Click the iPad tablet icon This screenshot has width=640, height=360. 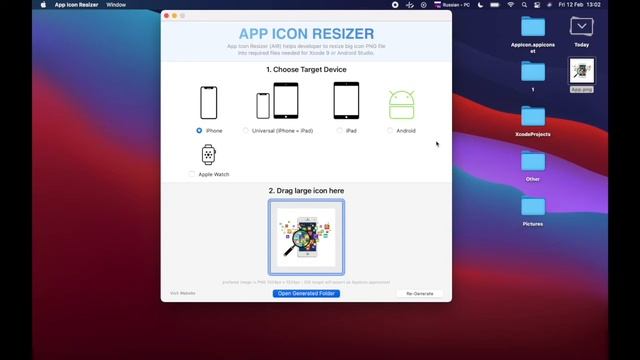(347, 100)
